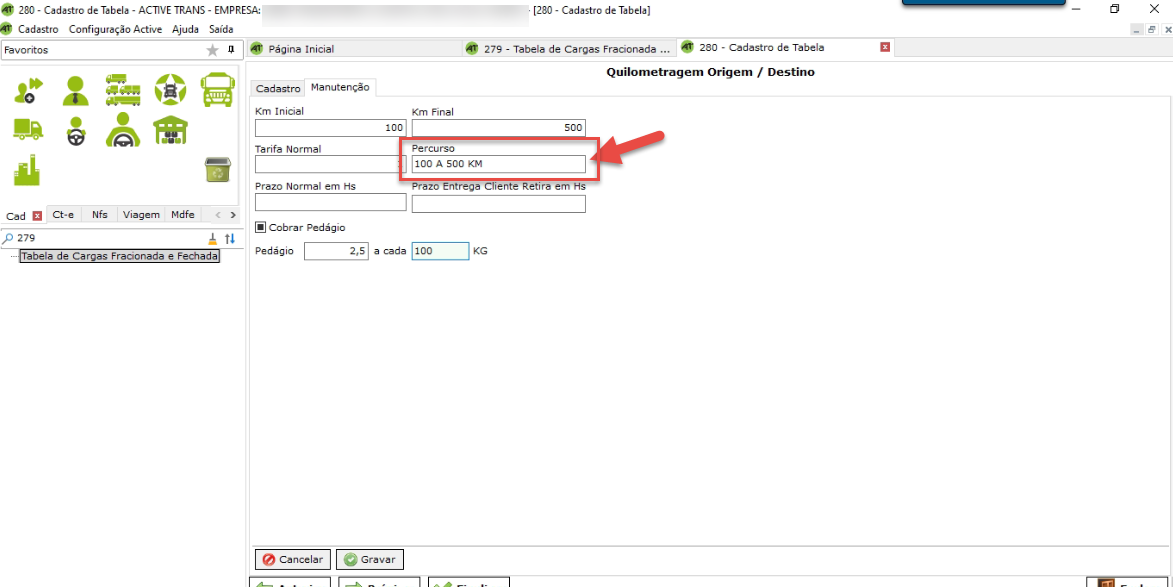Select Tabela de Cargas Fracionada e Fechada
Screen dimensions: 1173x587
(x=119, y=256)
